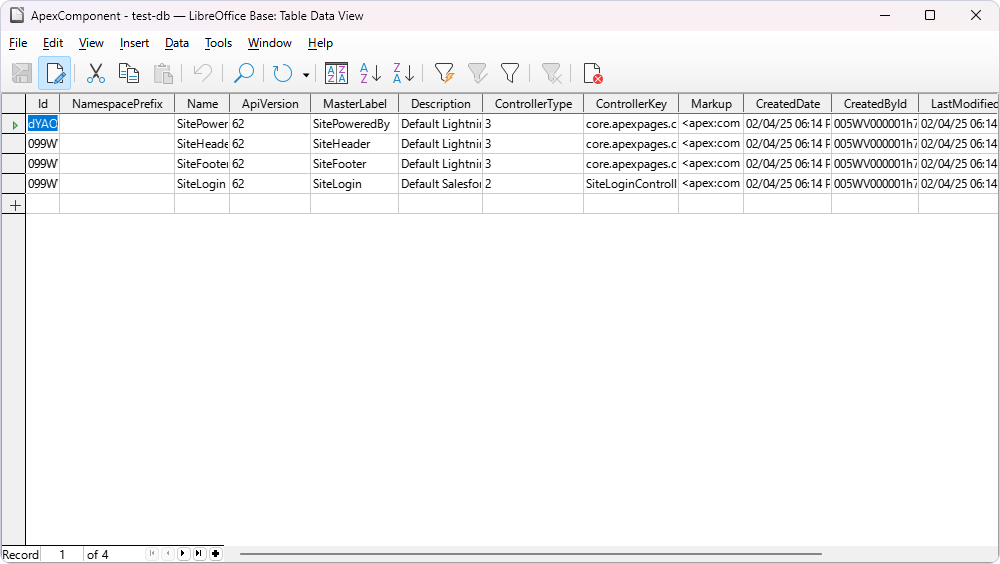Click the Cut scissors icon
Viewport: 1000px width, 564px height.
click(x=96, y=73)
